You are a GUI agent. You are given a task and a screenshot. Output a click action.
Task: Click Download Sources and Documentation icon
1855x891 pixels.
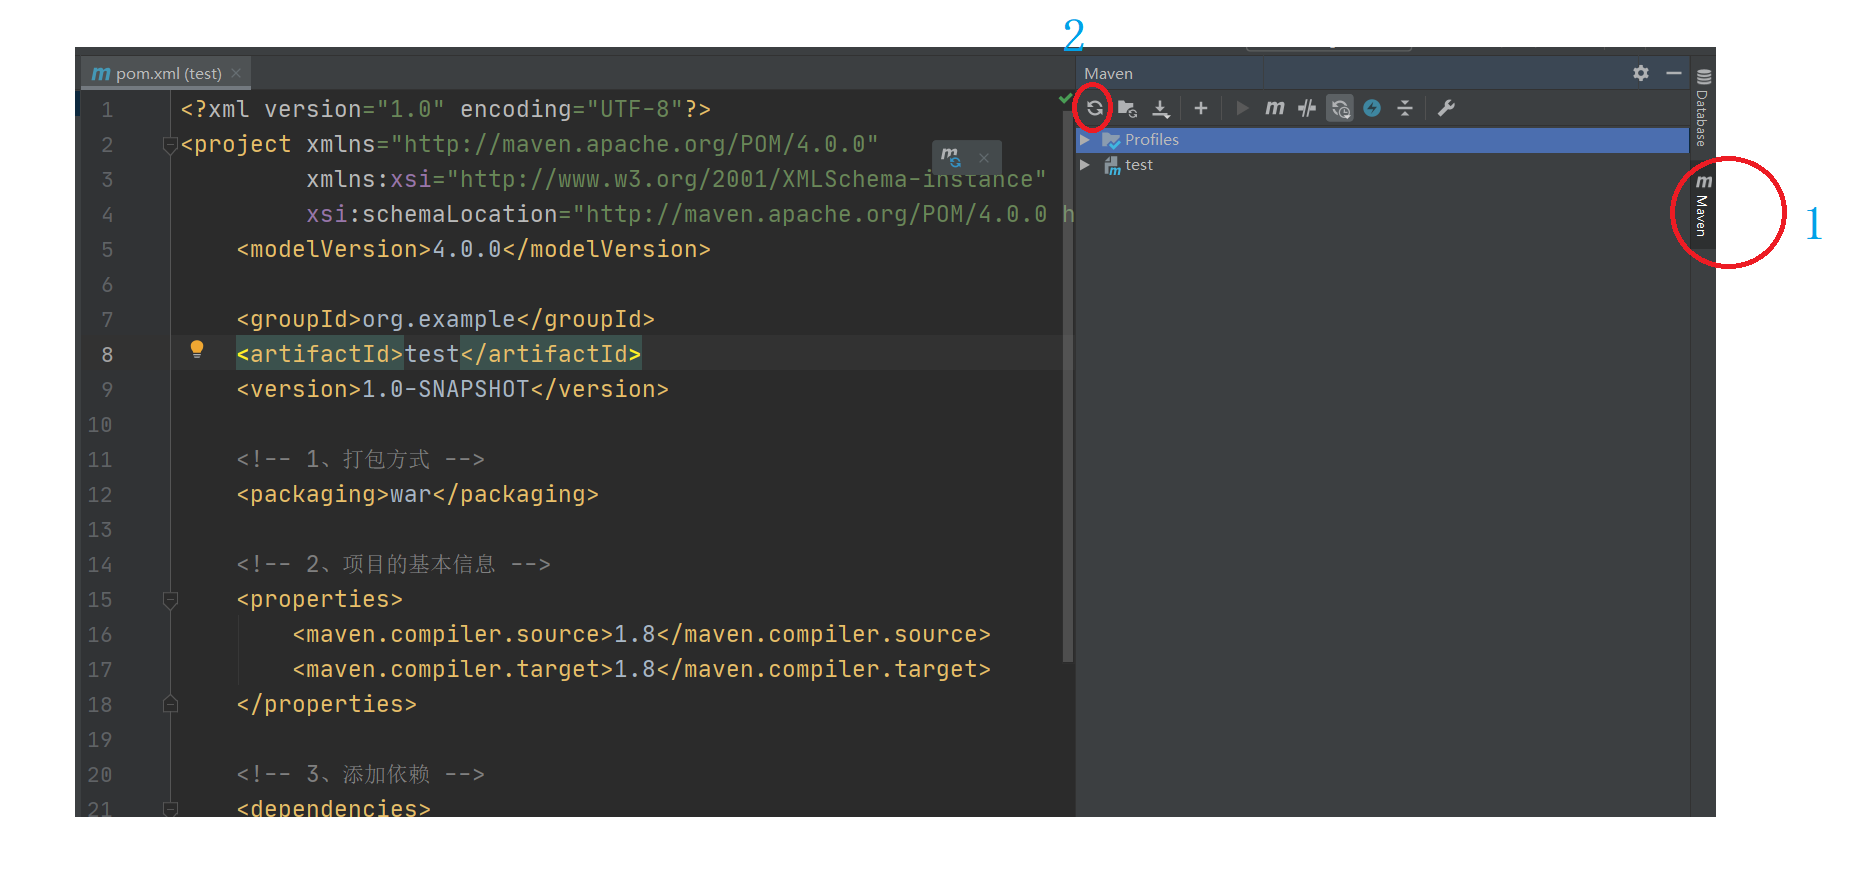tap(1161, 108)
